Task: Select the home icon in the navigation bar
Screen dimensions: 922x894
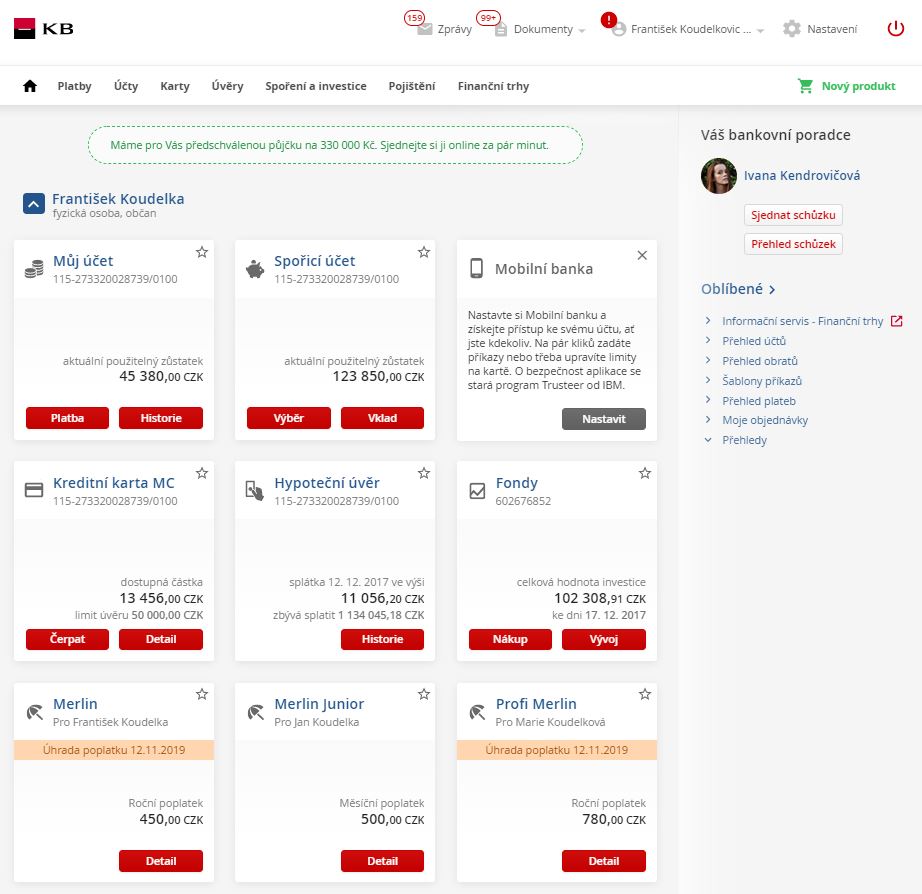Action: [28, 86]
